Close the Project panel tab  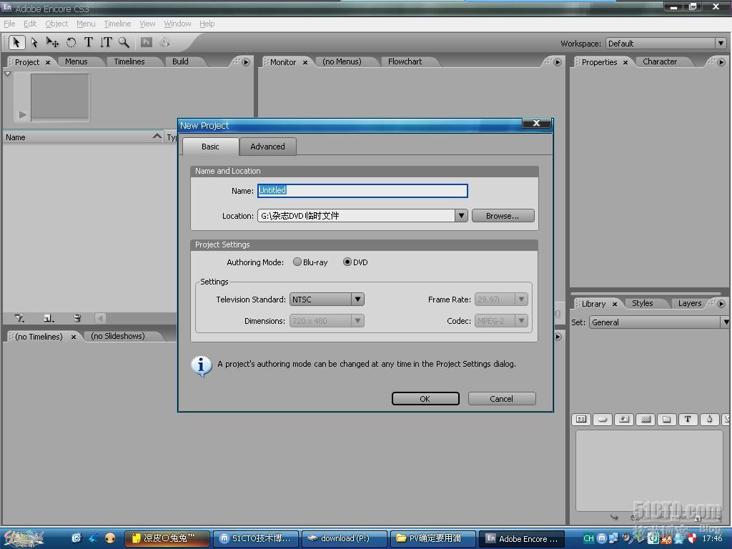tap(48, 62)
